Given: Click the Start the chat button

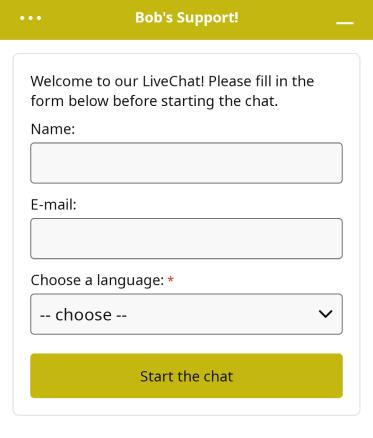Looking at the screenshot, I should 186,376.
